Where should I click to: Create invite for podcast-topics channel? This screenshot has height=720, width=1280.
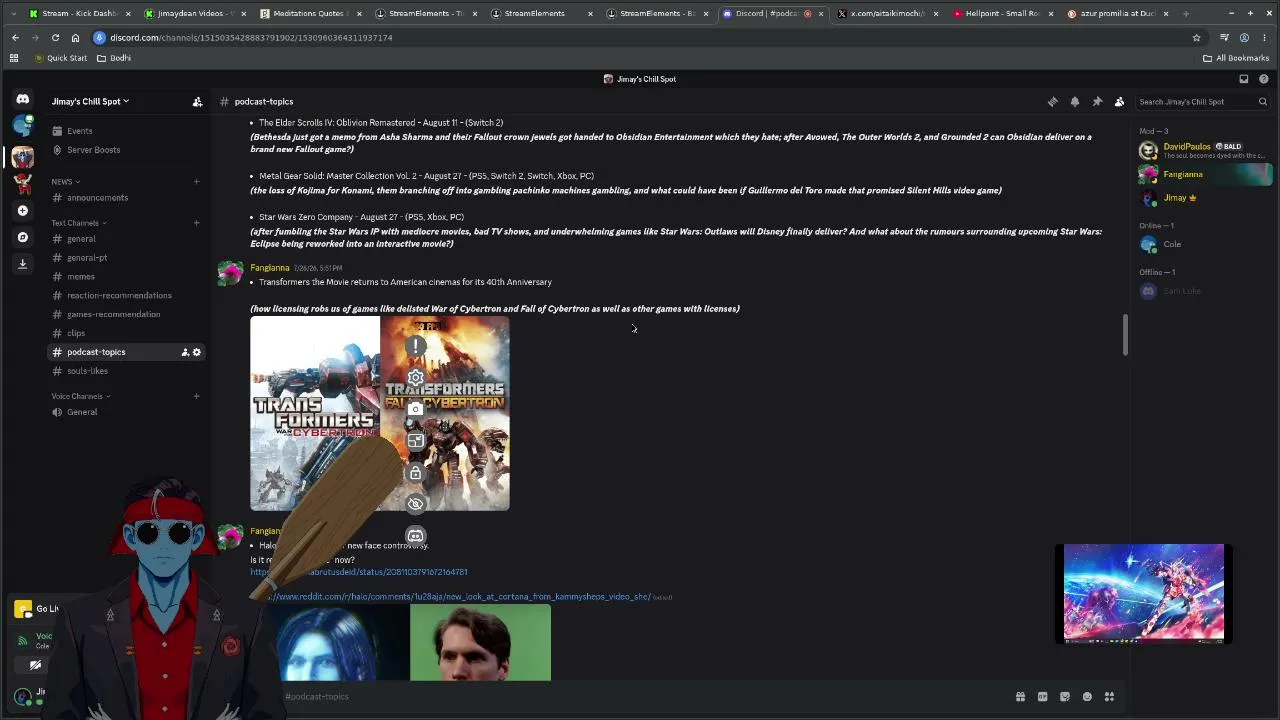pos(185,352)
